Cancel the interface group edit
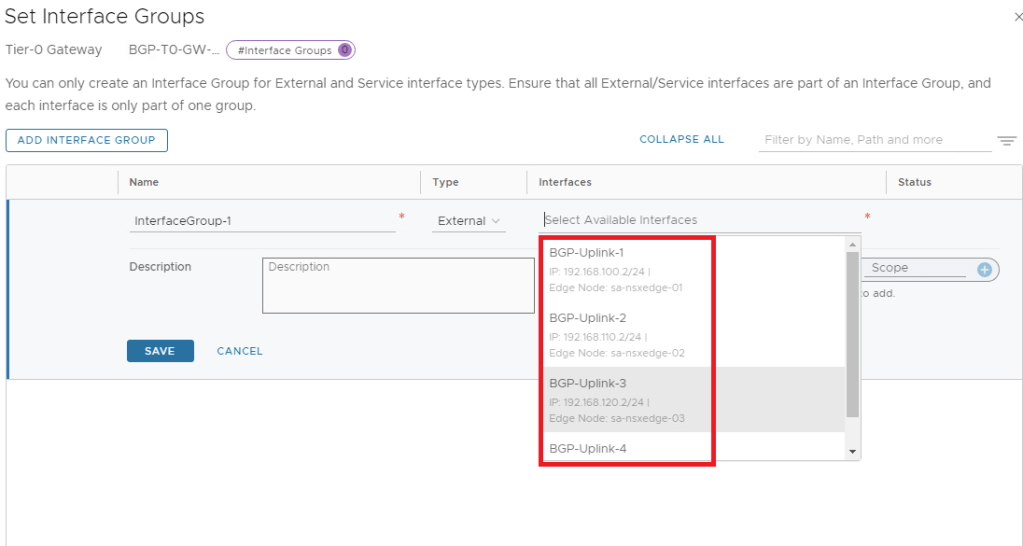The width and height of the screenshot is (1023, 546). (x=240, y=351)
